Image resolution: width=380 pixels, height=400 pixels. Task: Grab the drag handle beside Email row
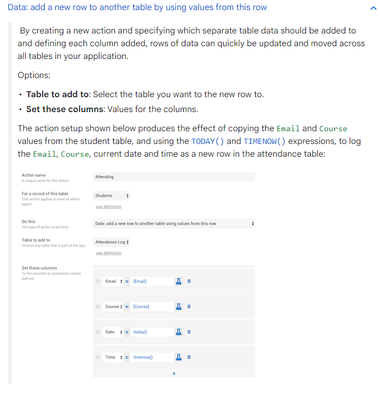98,281
